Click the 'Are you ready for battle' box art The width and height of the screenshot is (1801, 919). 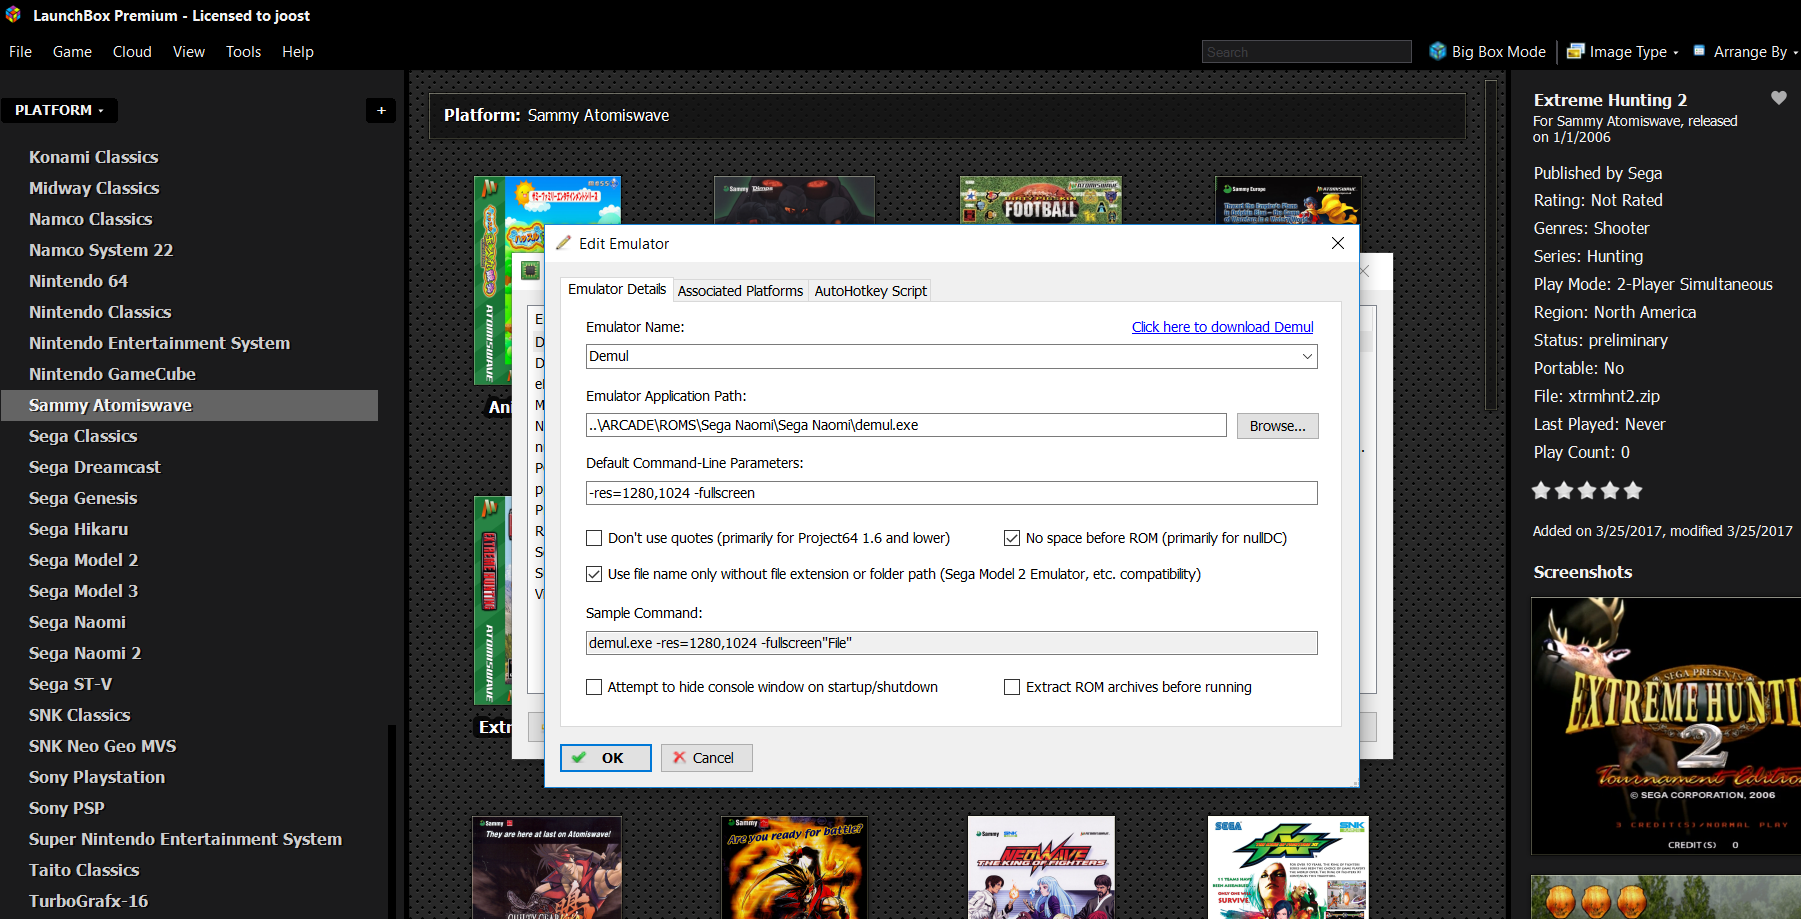tap(794, 867)
